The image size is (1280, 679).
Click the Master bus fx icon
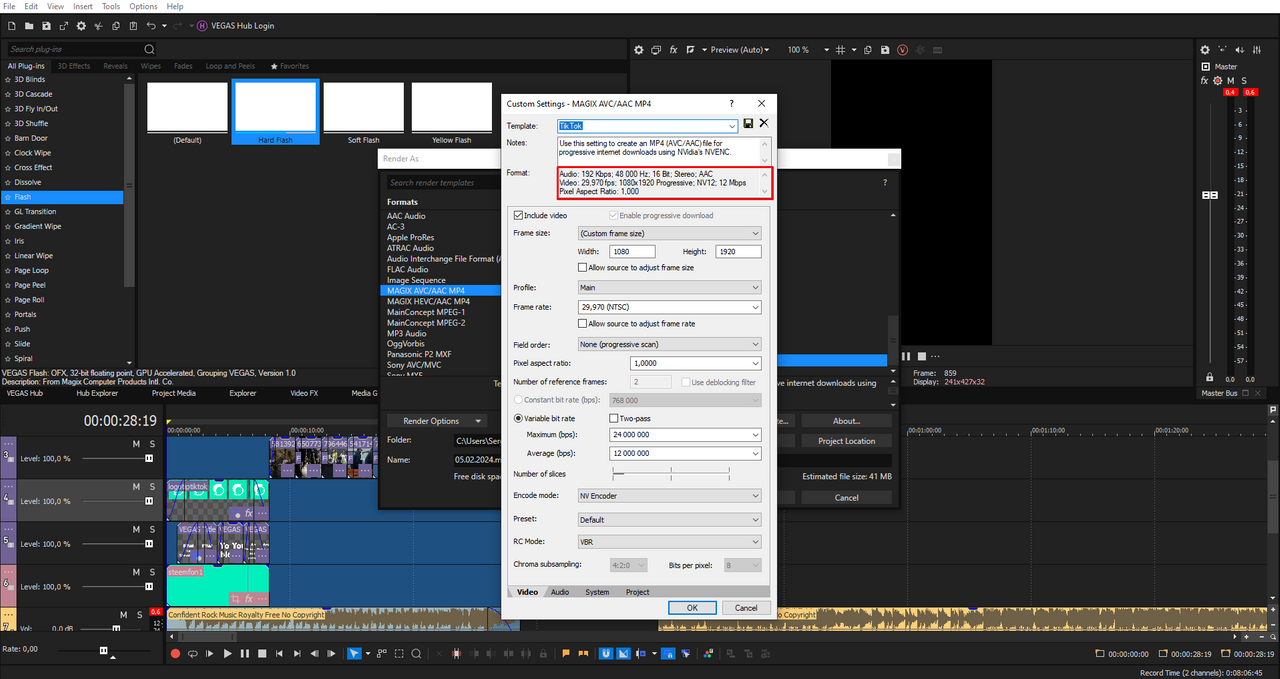tap(1205, 80)
